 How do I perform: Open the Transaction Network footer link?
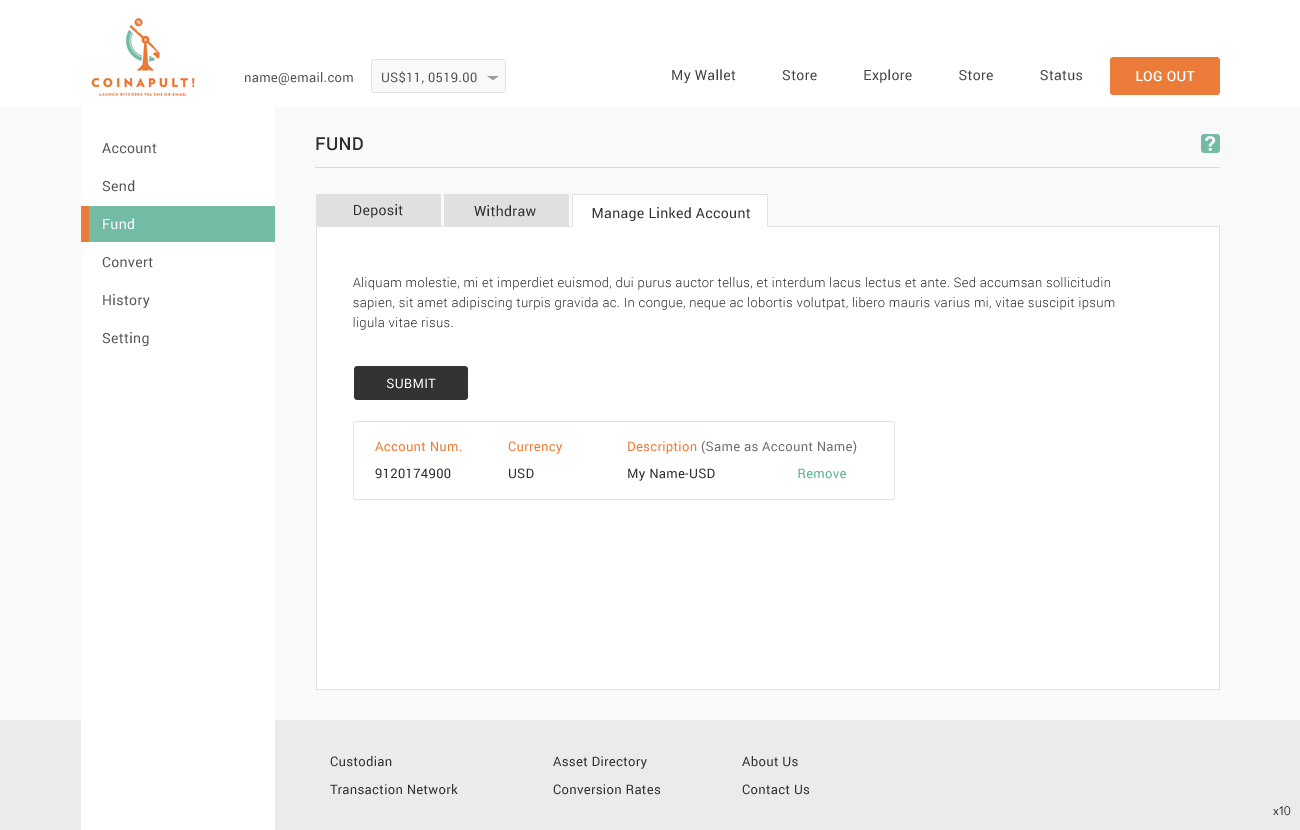point(394,789)
